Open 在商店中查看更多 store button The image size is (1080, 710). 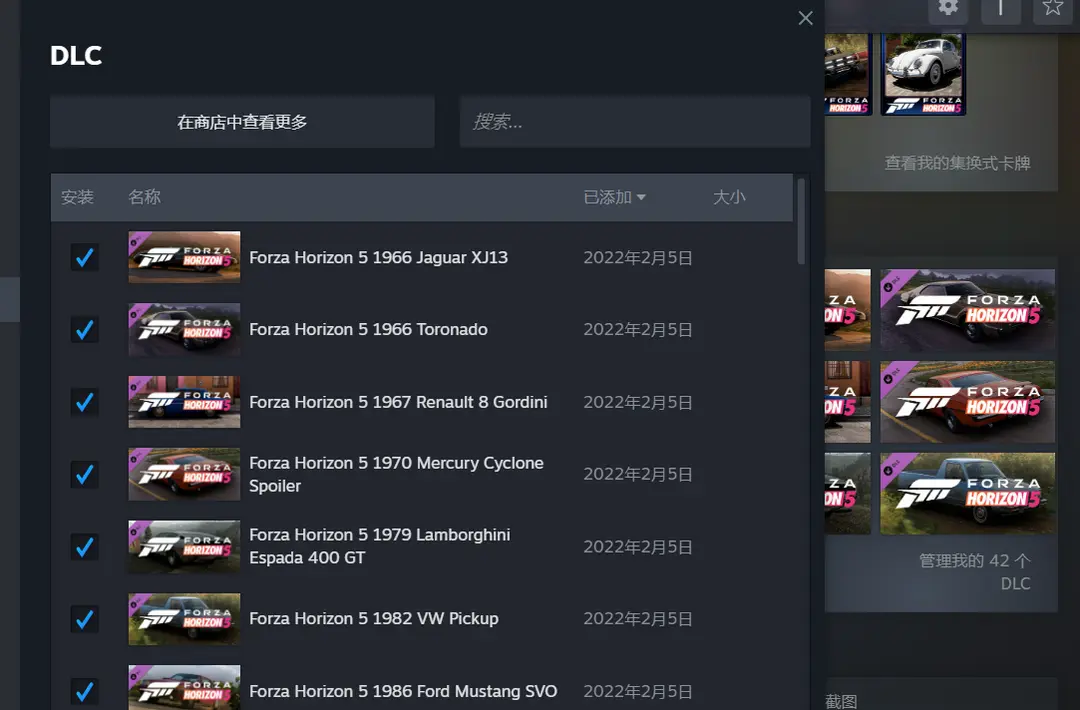click(x=242, y=122)
